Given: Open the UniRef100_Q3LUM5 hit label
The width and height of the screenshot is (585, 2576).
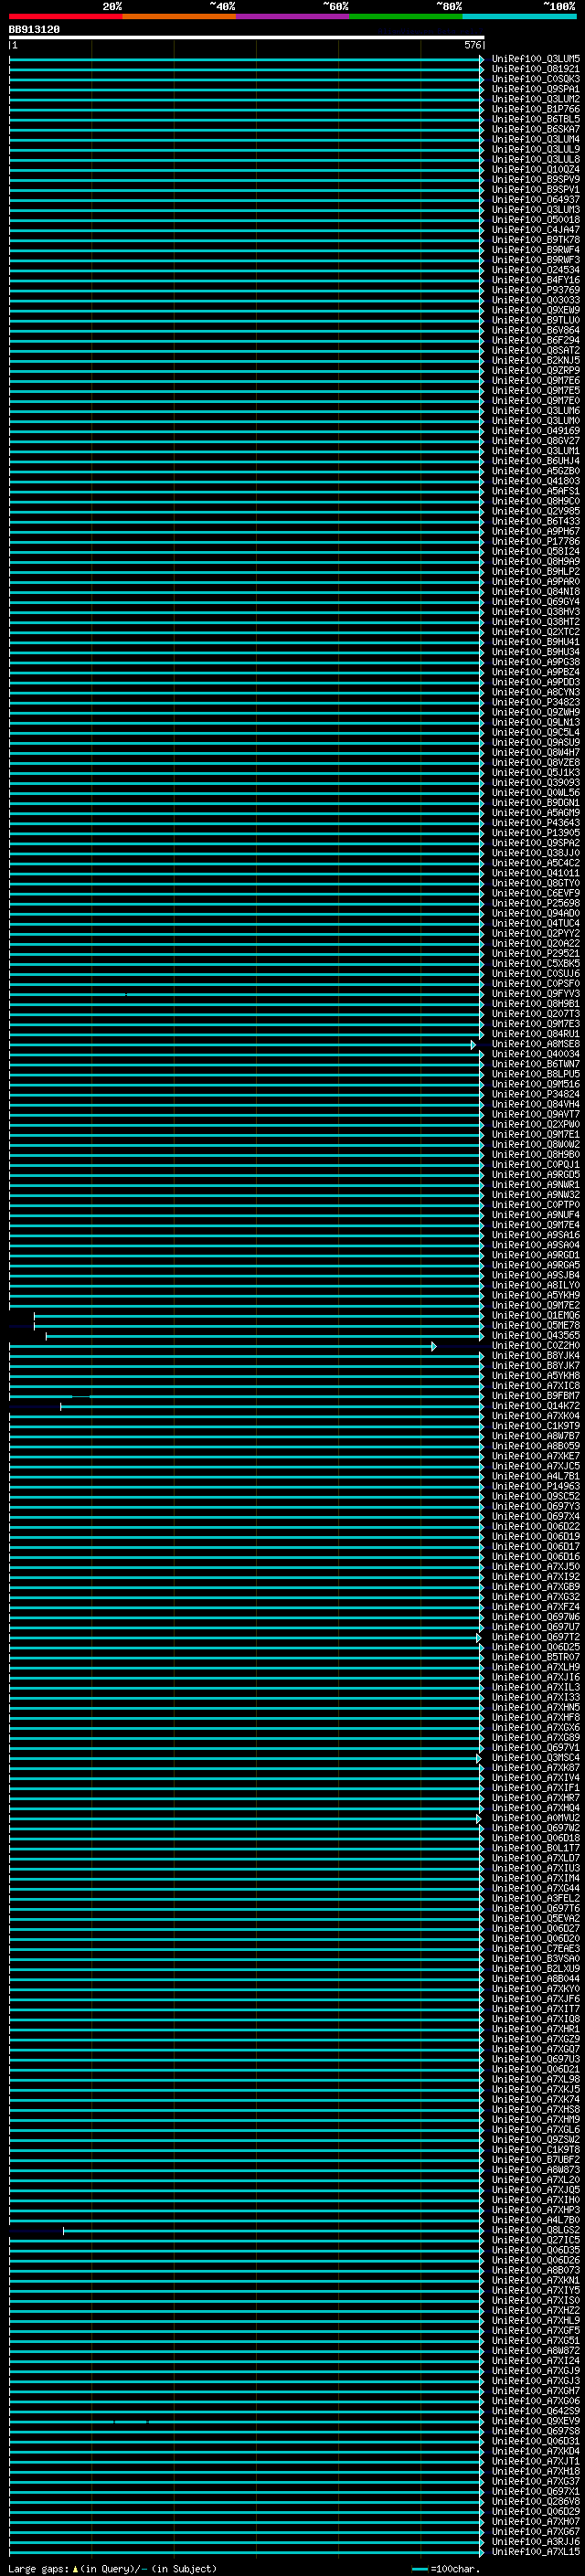Looking at the screenshot, I should 536,59.
